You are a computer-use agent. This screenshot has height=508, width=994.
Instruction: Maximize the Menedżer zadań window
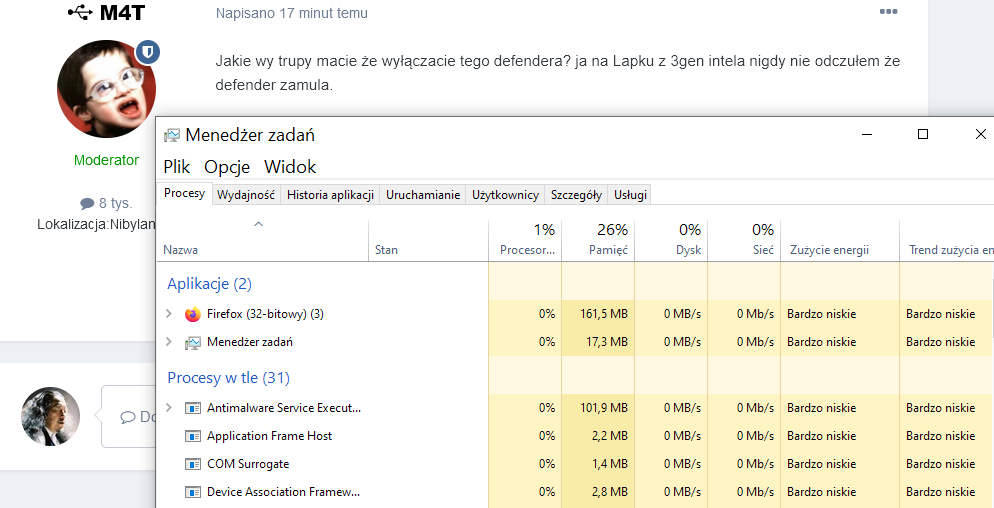pyautogui.click(x=923, y=134)
